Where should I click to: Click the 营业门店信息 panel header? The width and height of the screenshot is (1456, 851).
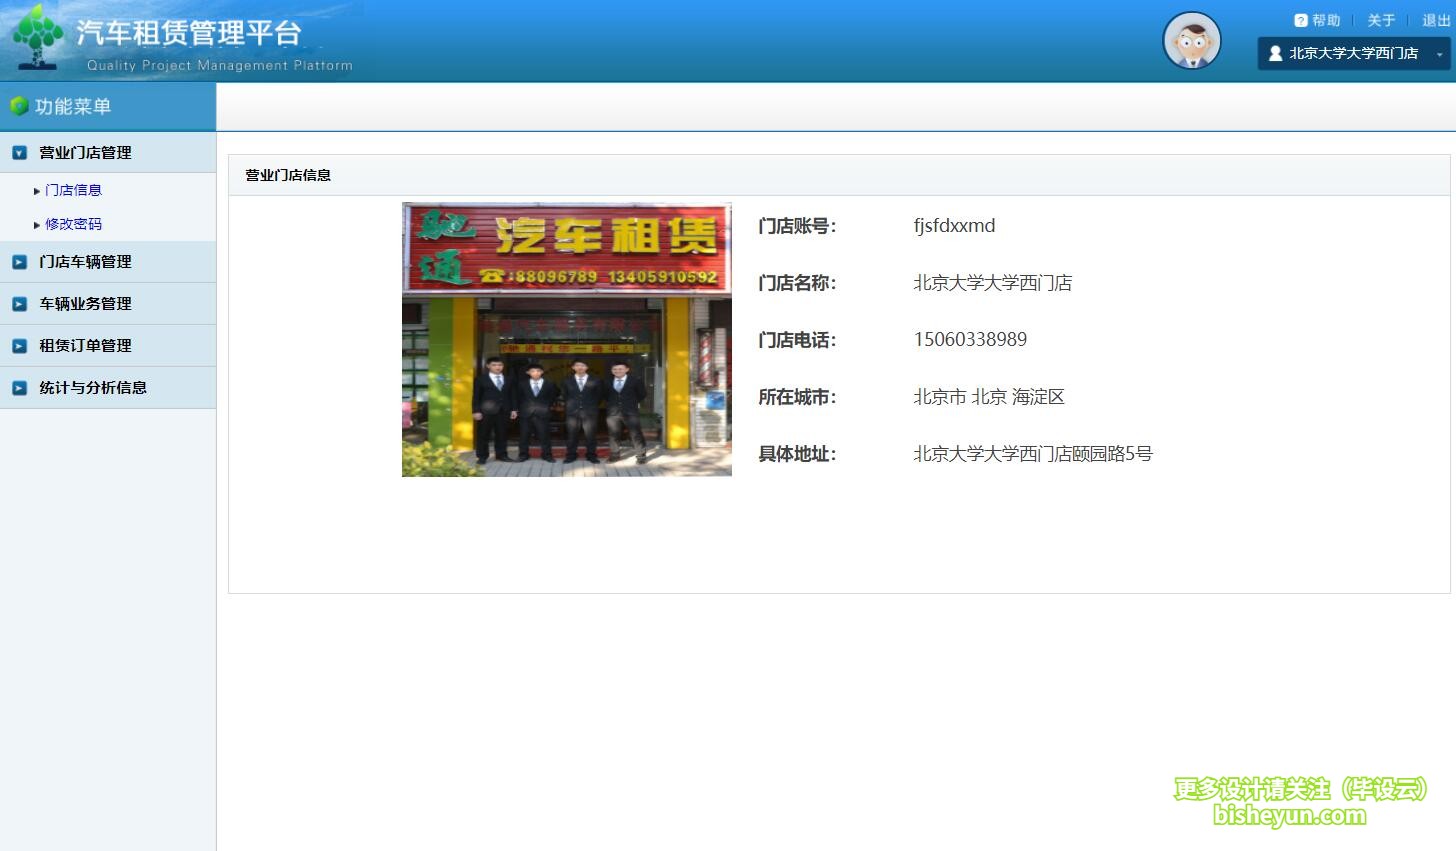(288, 174)
